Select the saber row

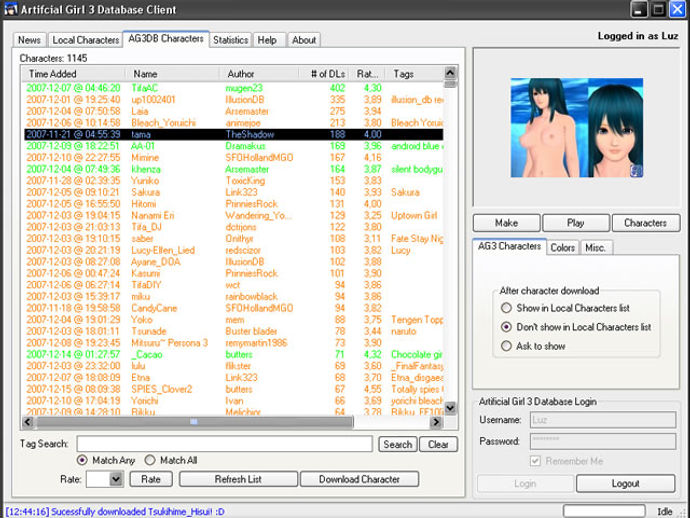coord(233,239)
